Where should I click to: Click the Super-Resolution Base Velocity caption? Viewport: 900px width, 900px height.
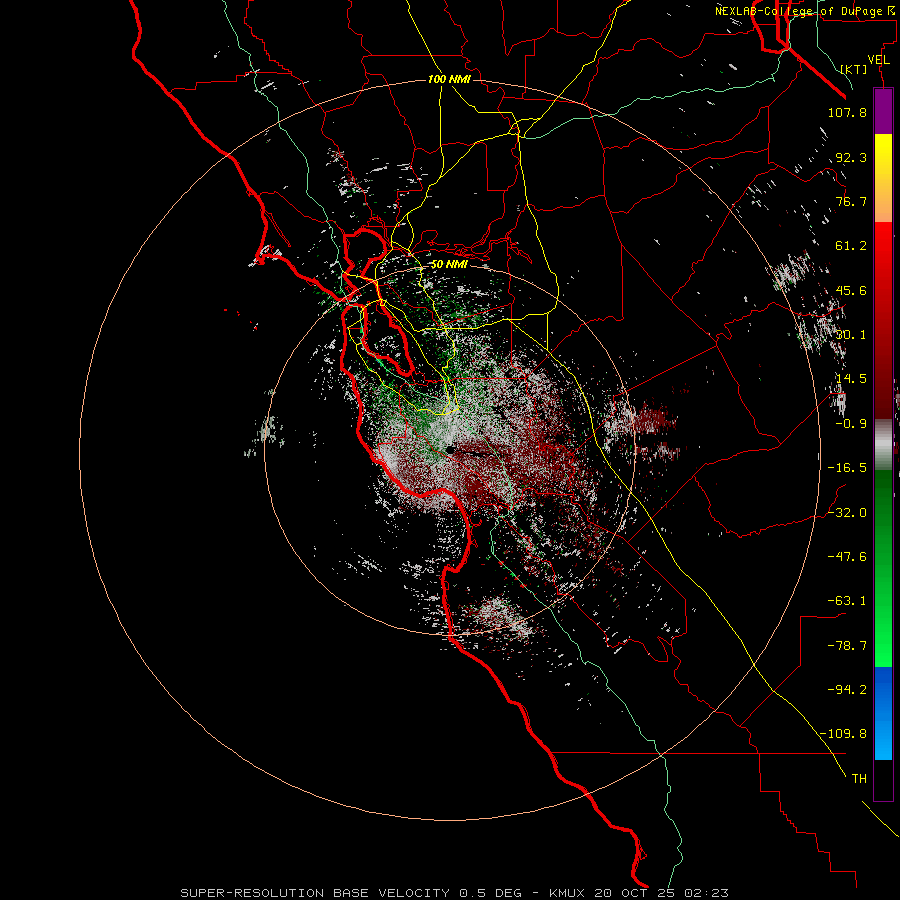coord(455,893)
